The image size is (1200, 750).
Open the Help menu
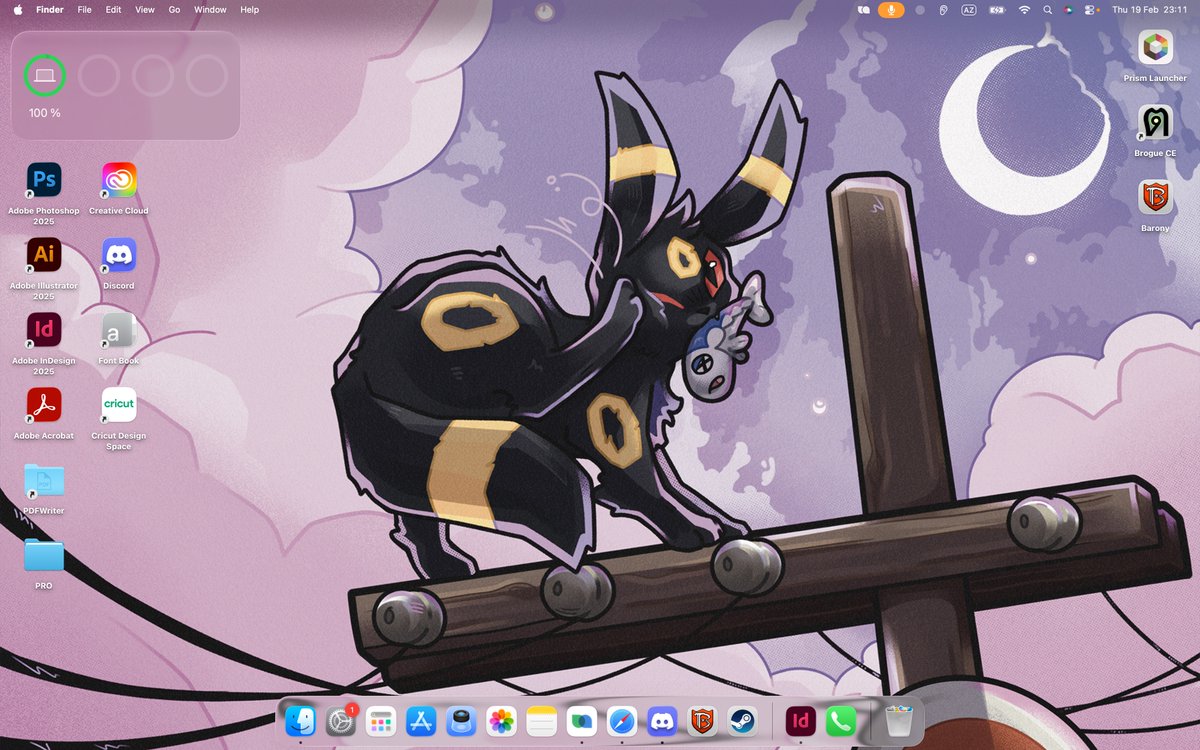250,9
